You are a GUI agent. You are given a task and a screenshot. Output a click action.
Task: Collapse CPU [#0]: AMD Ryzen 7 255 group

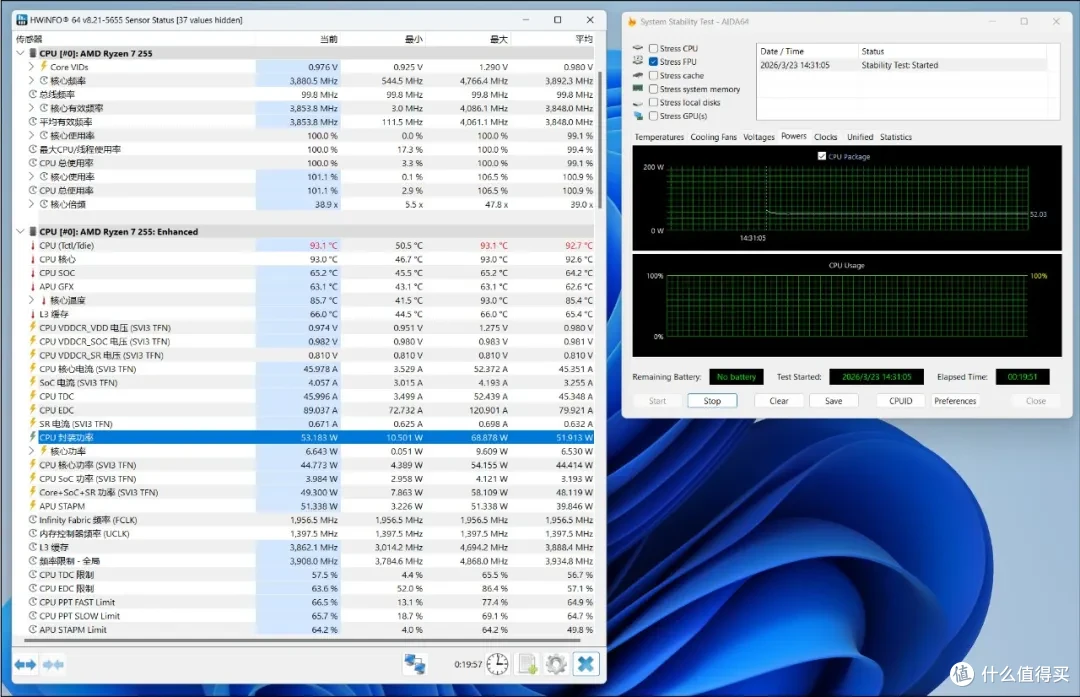coord(20,53)
